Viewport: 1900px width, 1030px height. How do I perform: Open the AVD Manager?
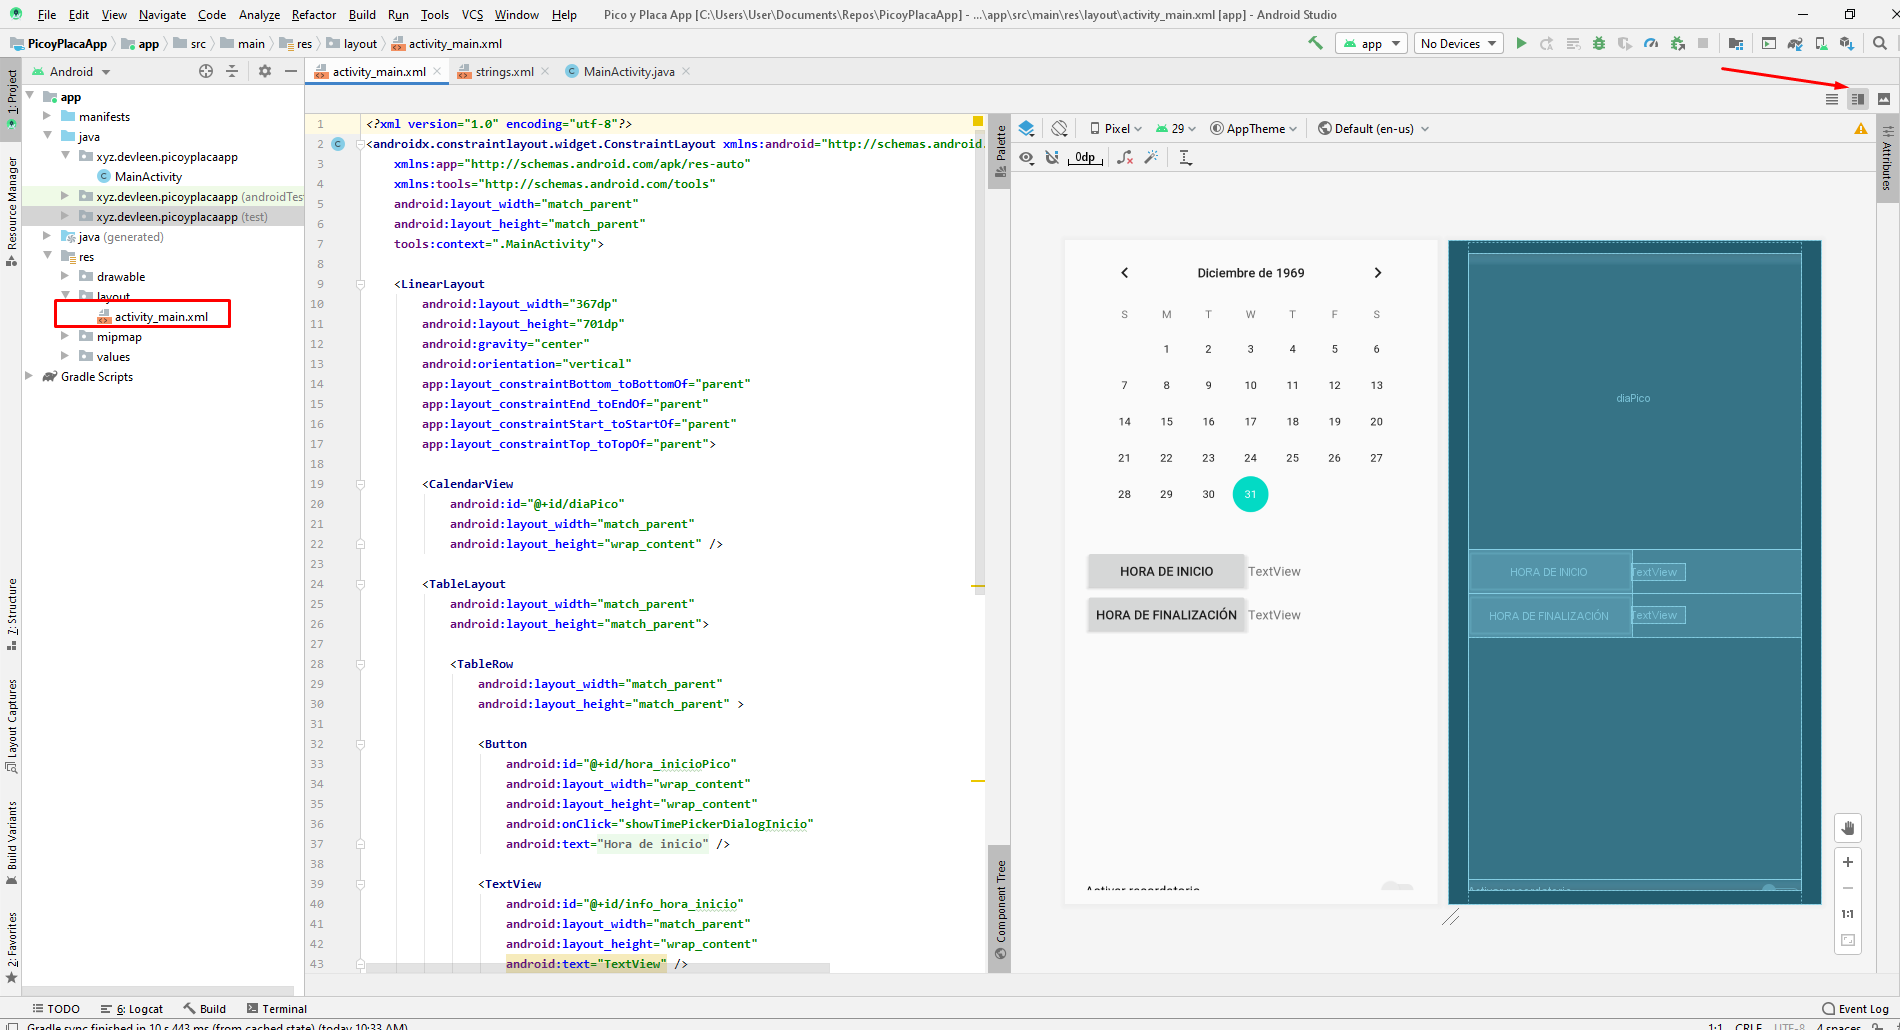pos(1821,44)
